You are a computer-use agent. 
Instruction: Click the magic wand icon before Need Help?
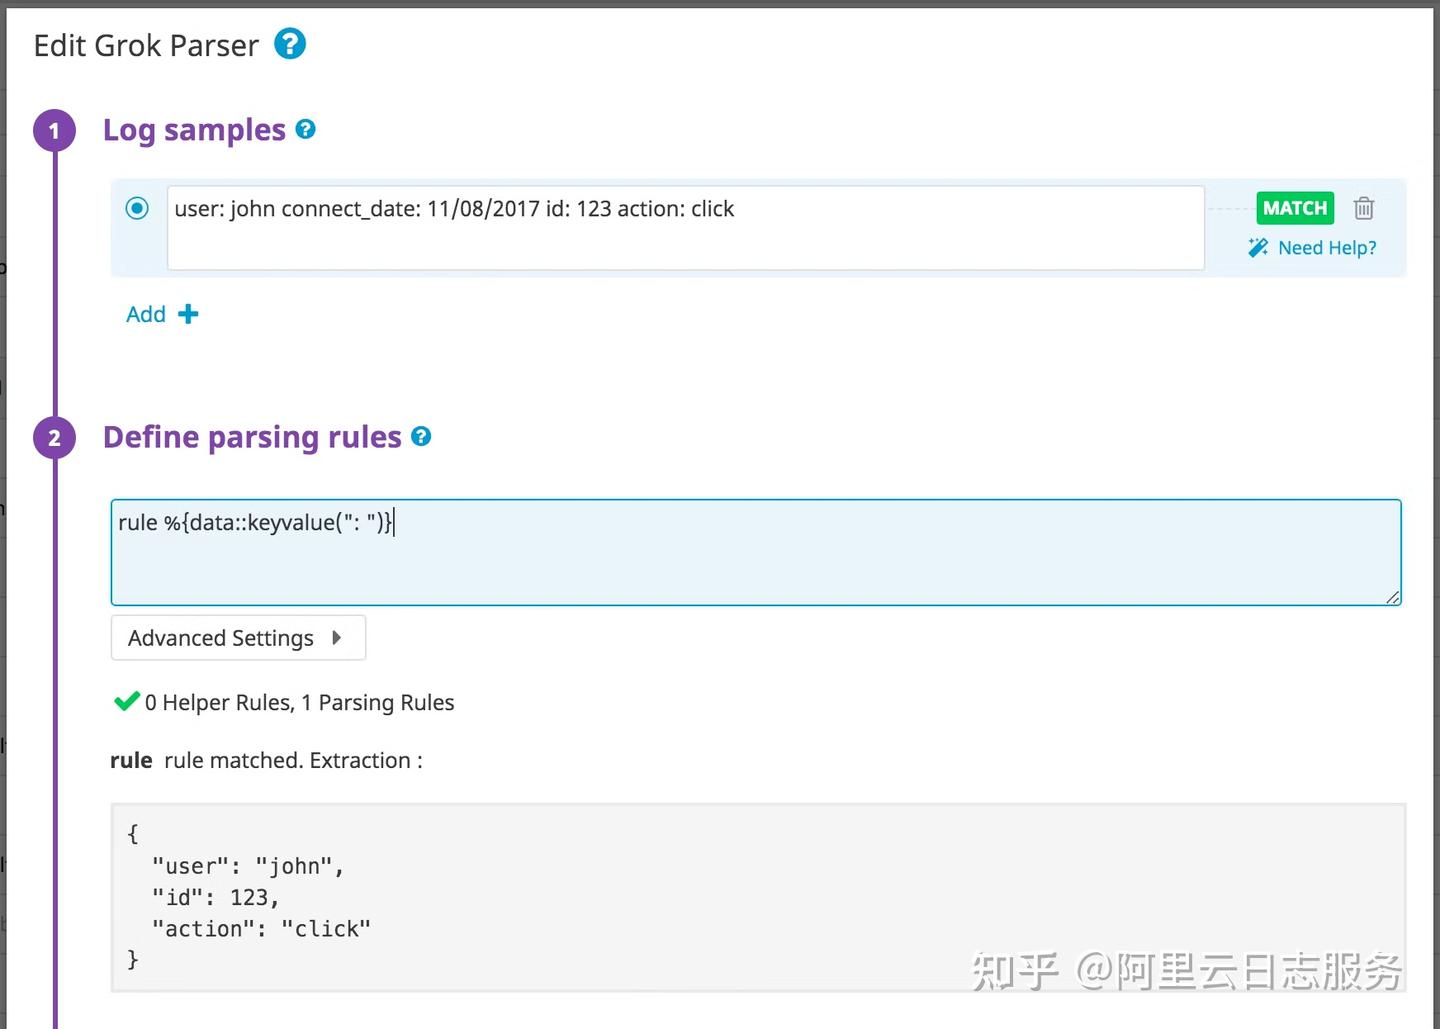[x=1256, y=247]
